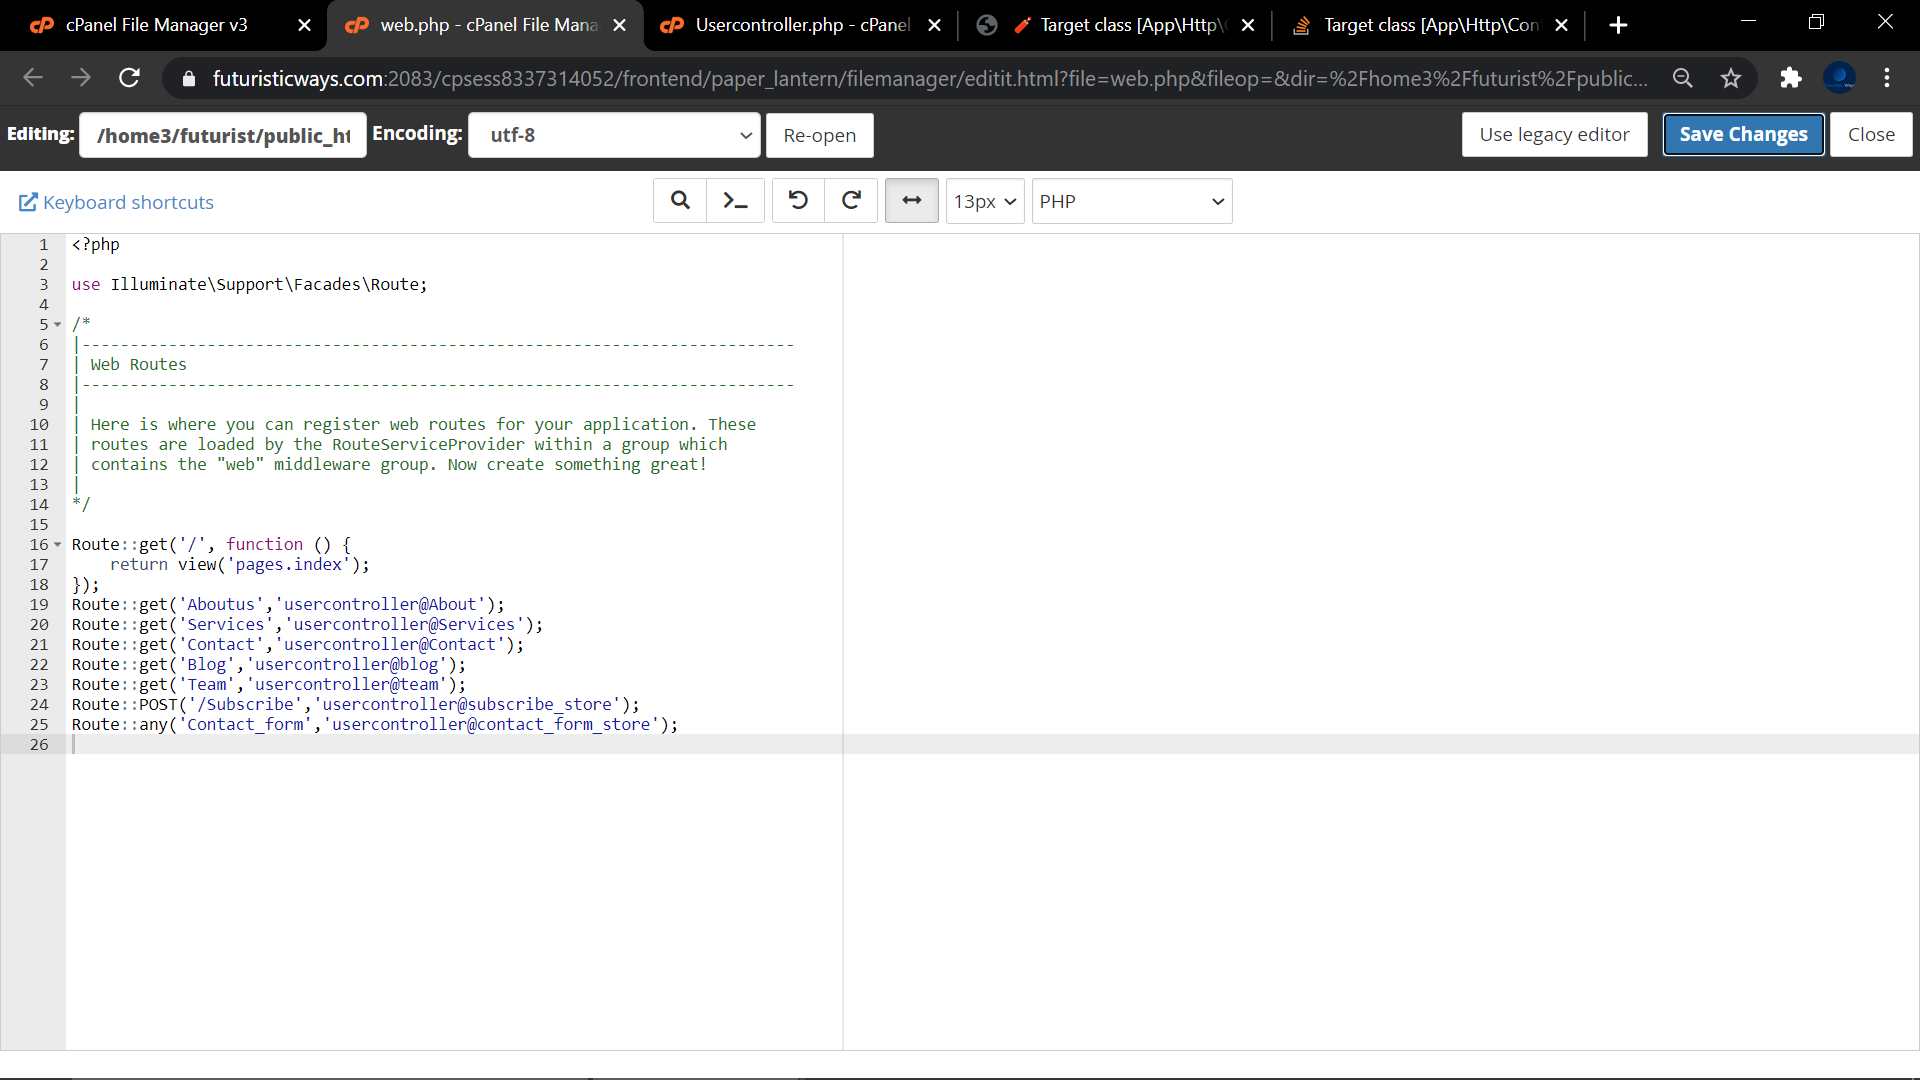The width and height of the screenshot is (1920, 1080).
Task: Click the Save Changes button
Action: pyautogui.click(x=1743, y=135)
